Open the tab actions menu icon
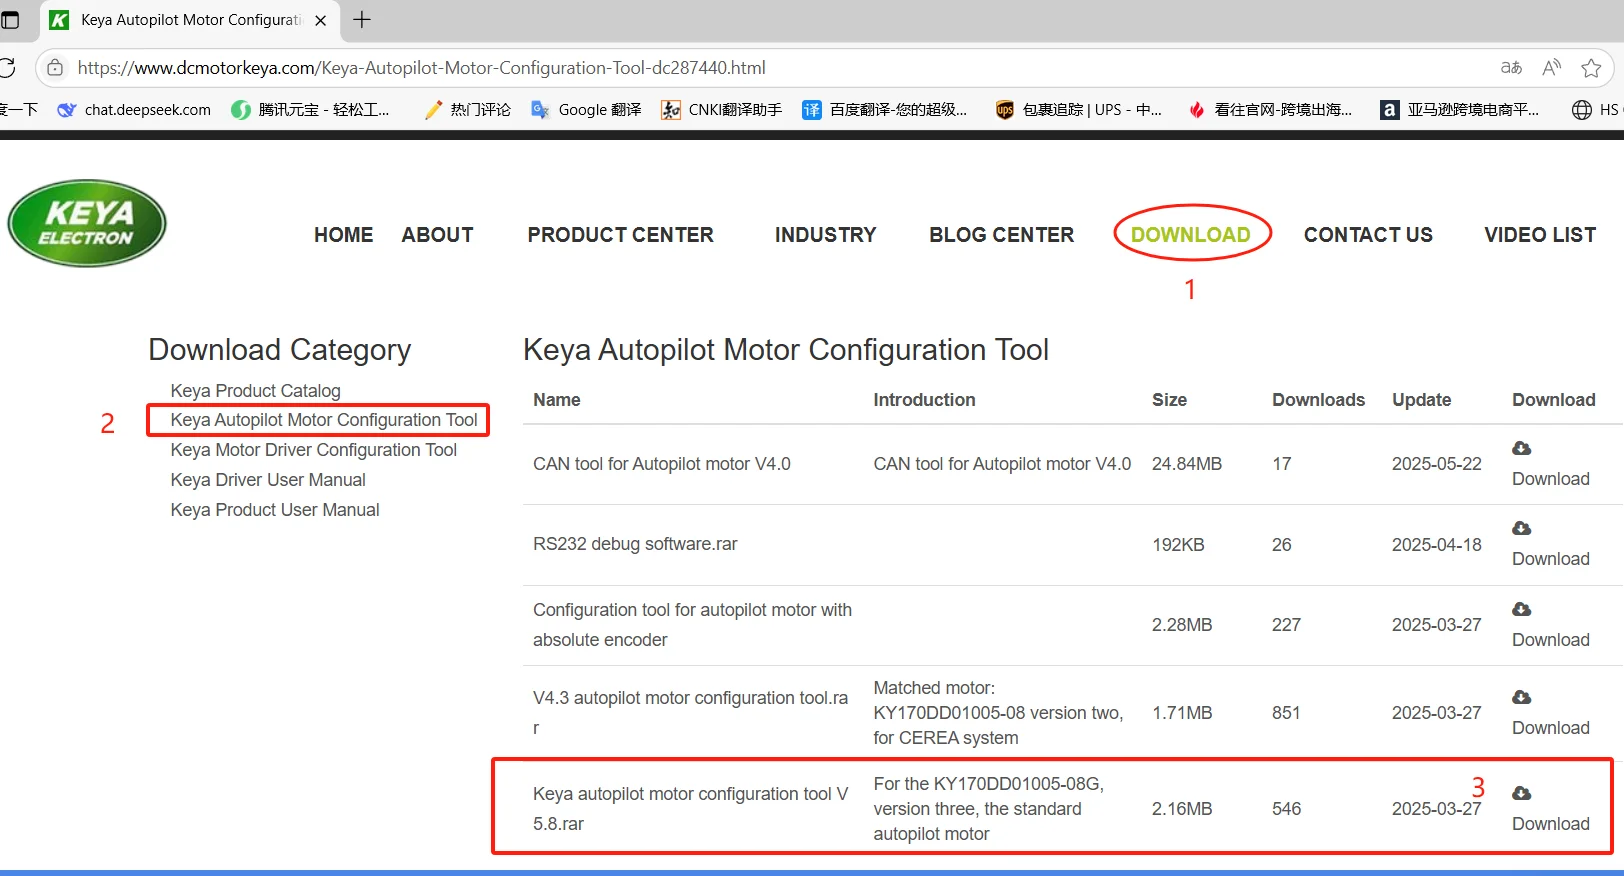Image resolution: width=1624 pixels, height=876 pixels. click(10, 20)
